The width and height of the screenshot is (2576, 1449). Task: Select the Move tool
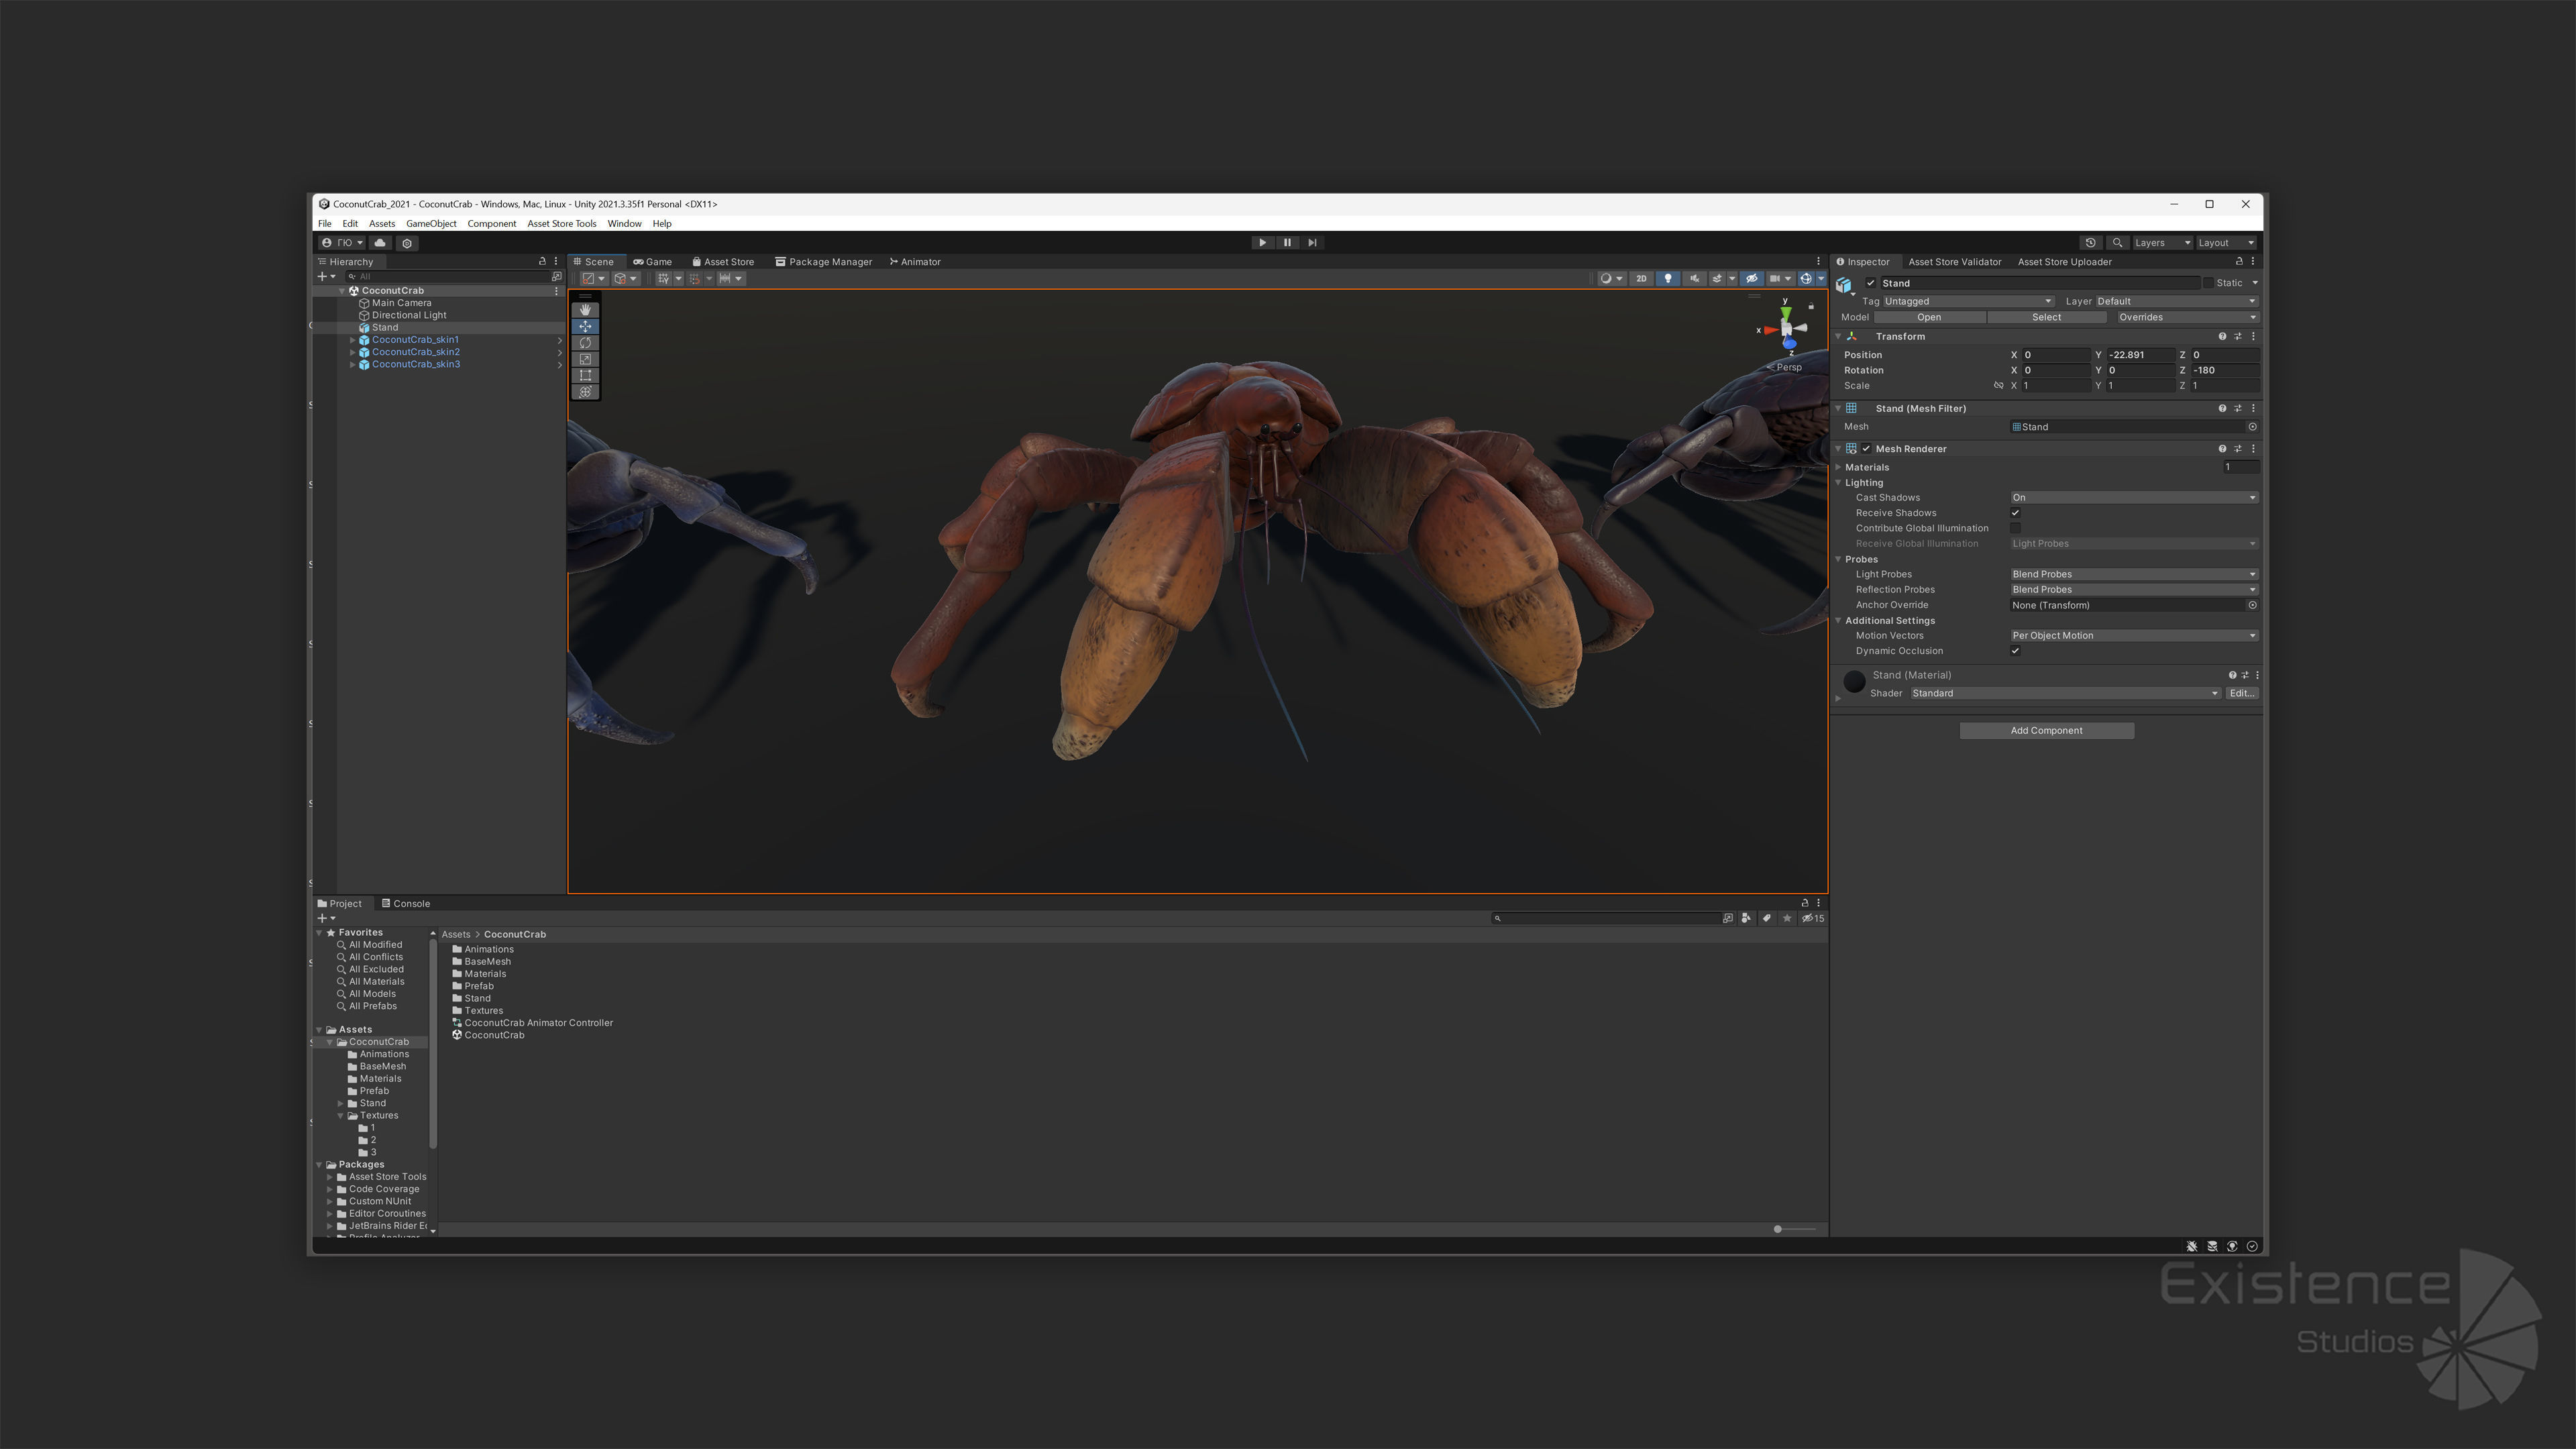585,326
